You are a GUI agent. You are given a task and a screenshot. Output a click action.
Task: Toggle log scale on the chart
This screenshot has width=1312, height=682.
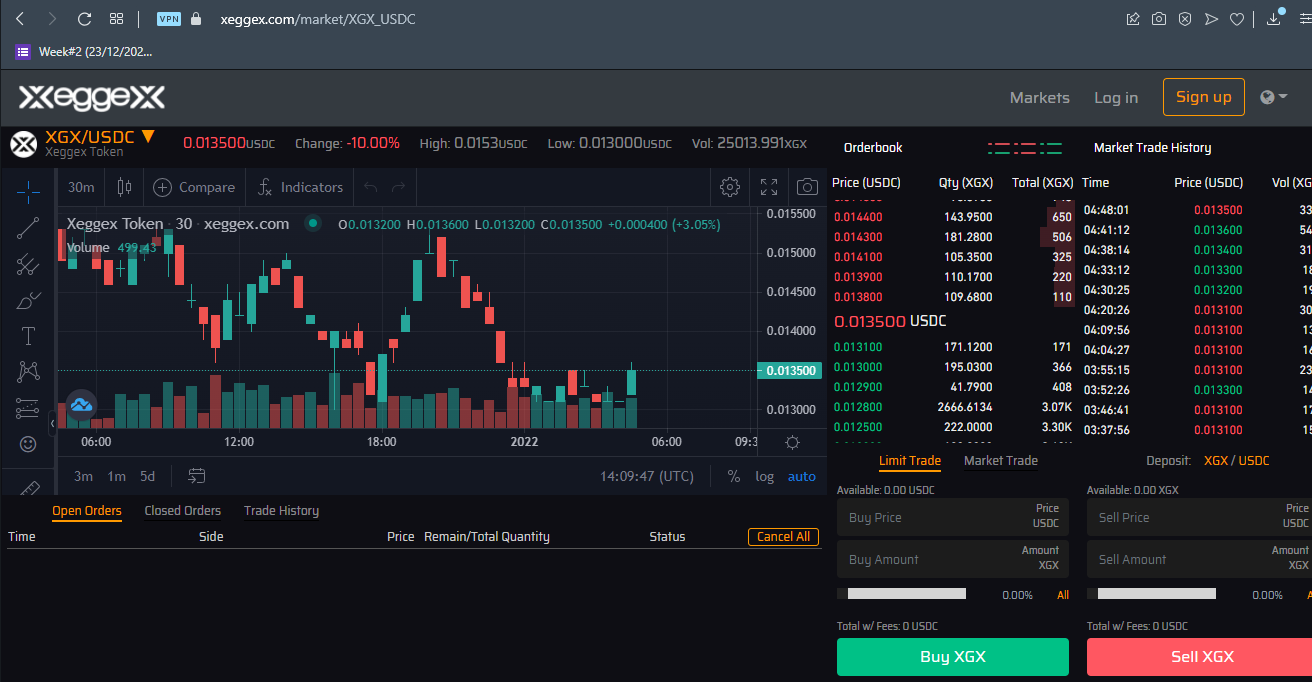point(764,476)
